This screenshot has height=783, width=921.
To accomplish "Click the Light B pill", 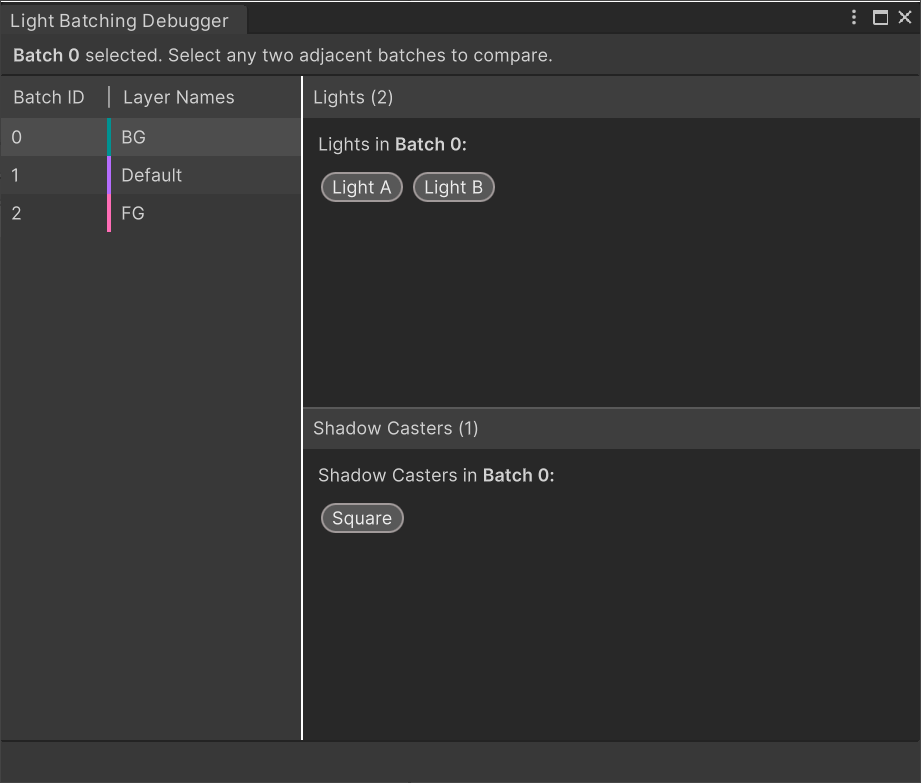I will (453, 187).
